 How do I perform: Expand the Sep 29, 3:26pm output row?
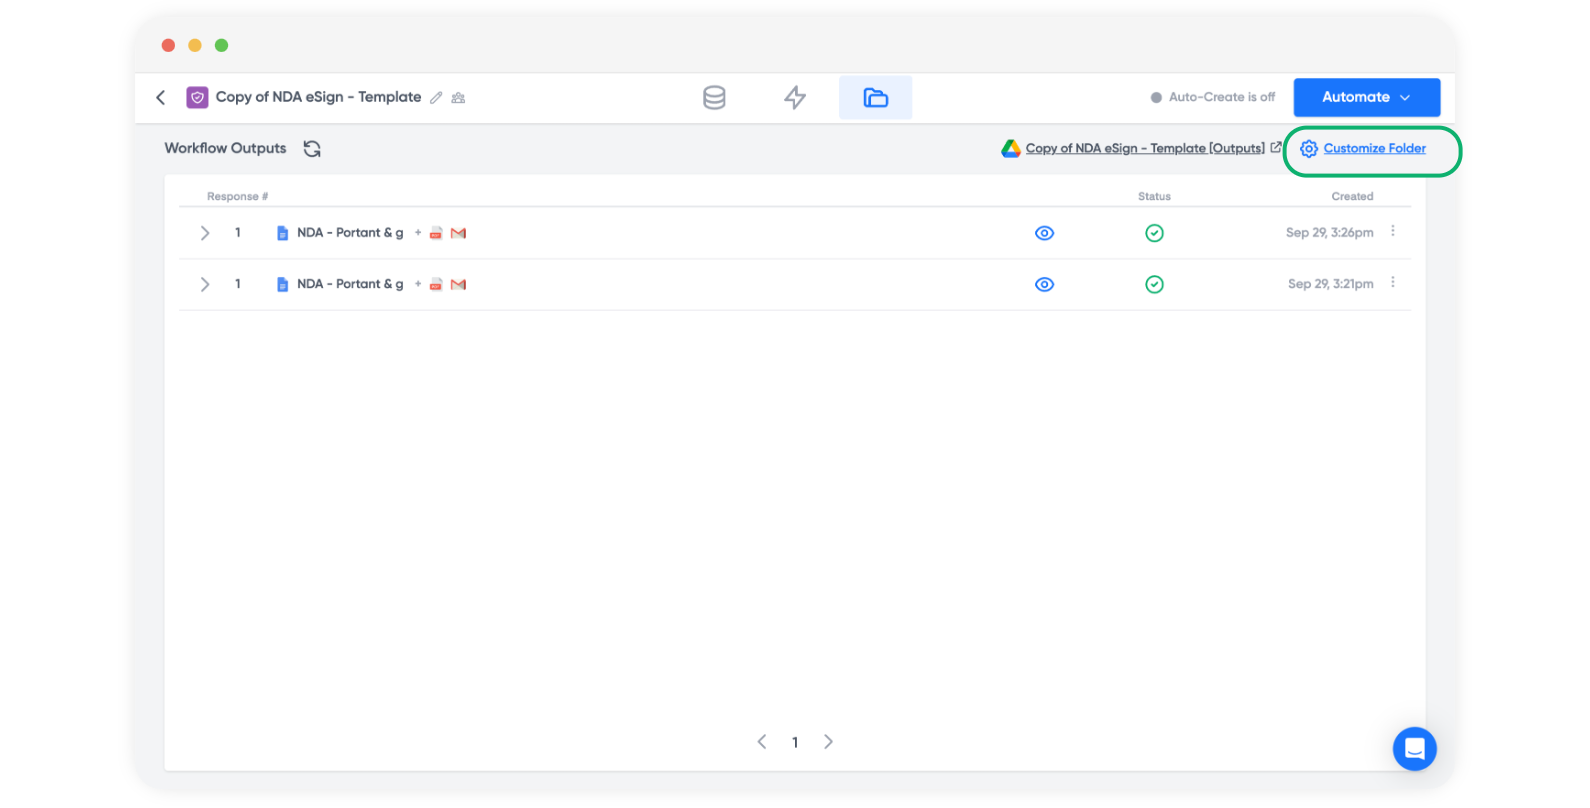point(205,233)
